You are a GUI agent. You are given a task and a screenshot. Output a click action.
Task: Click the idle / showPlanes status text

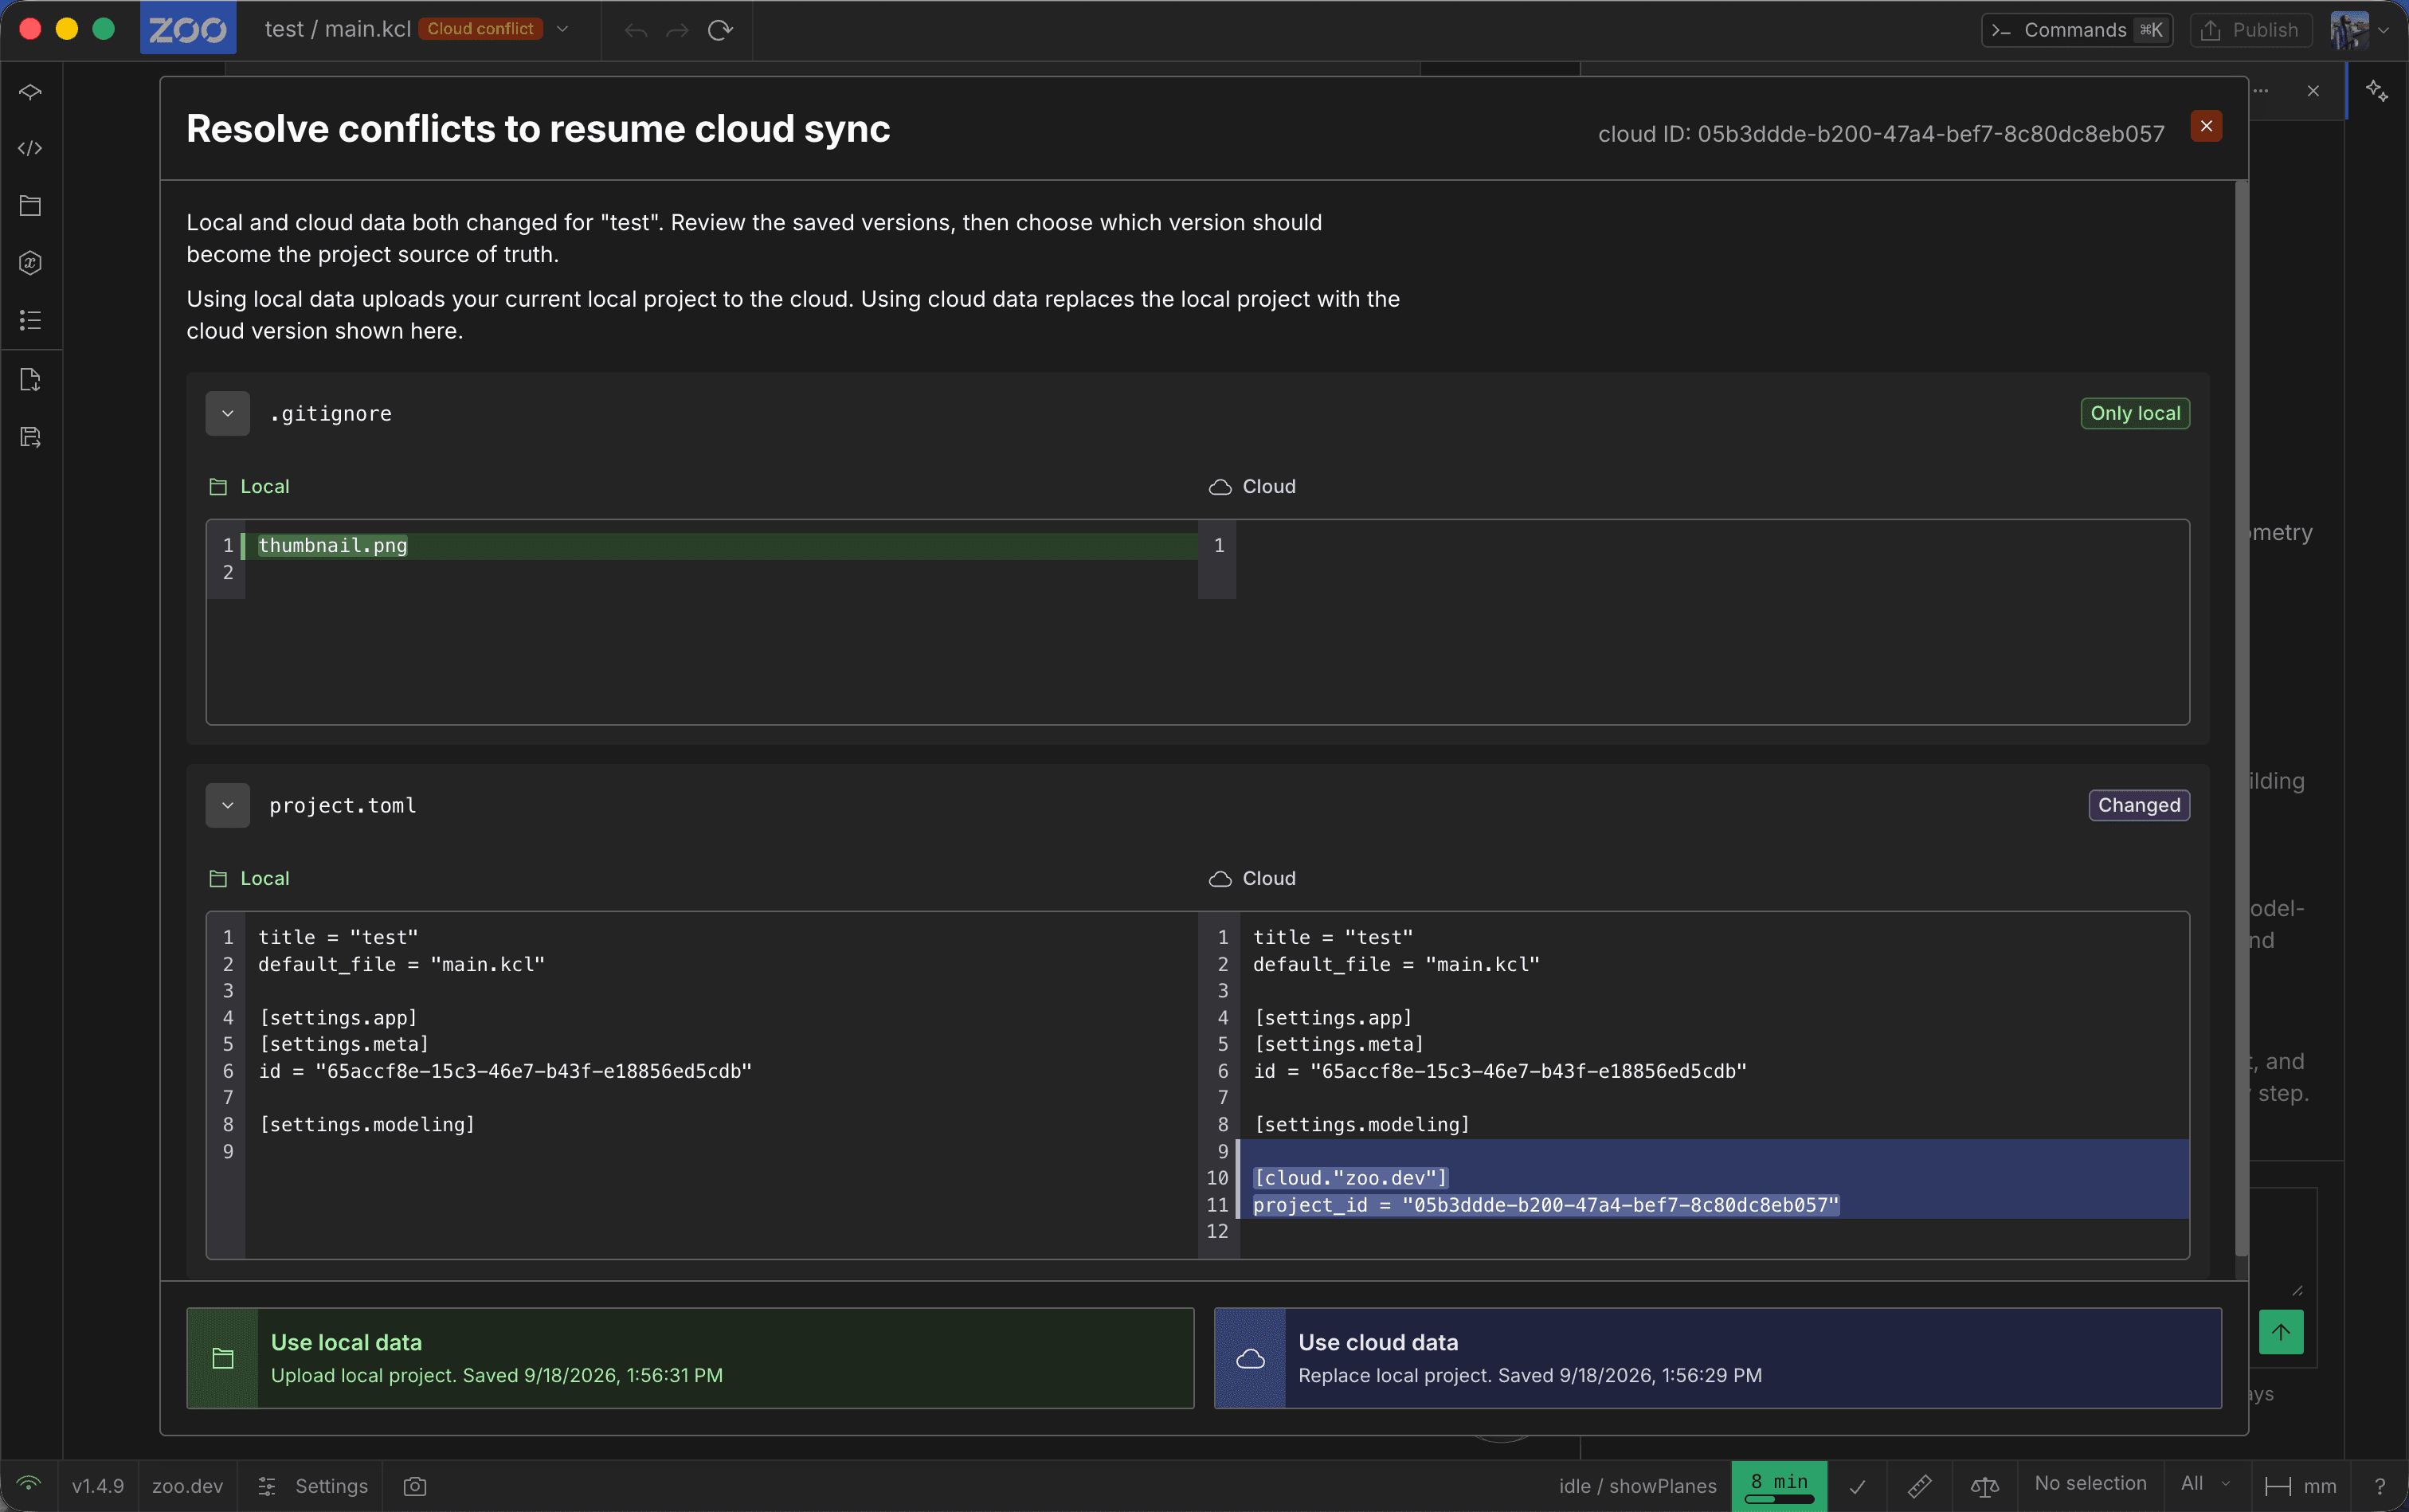pyautogui.click(x=1637, y=1486)
